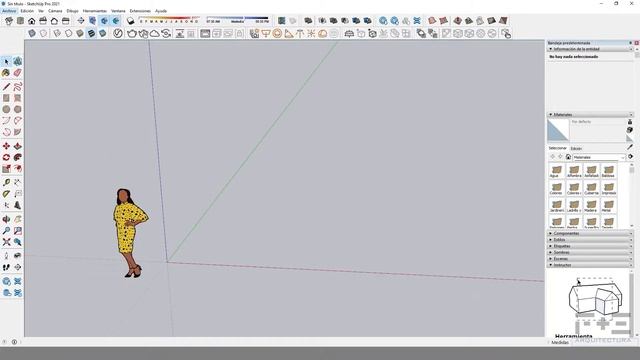Screen dimensions: 640x360
Task: Select the Freehand drawing tool
Action: [x=18, y=87]
